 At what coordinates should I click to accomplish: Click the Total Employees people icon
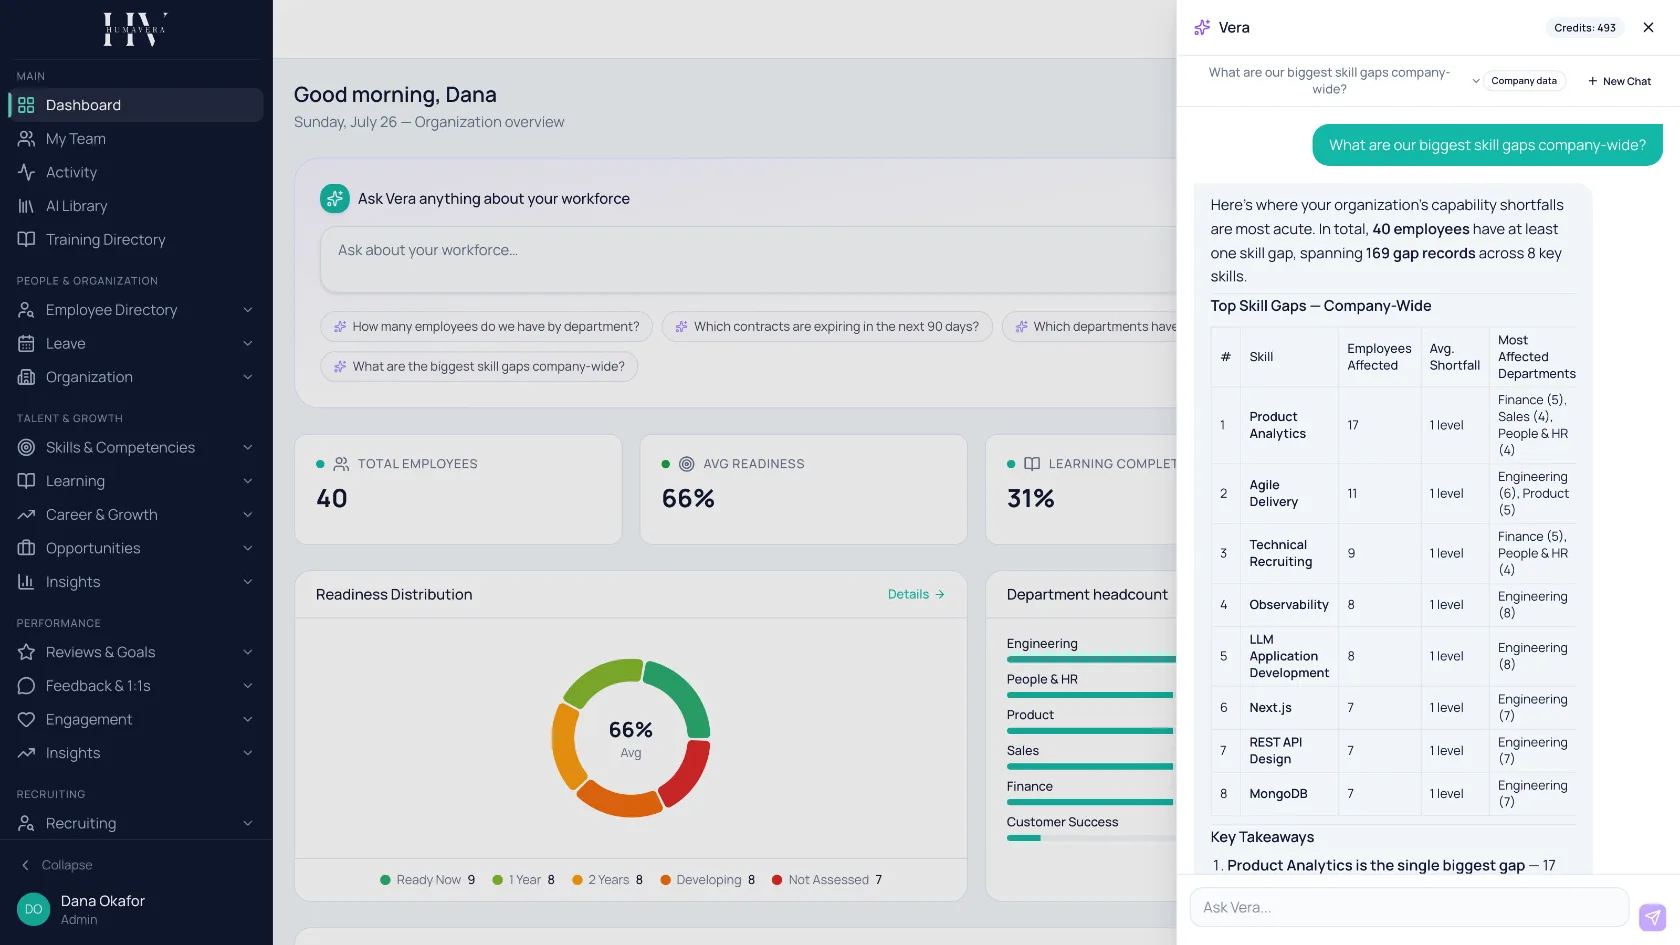[x=341, y=464]
